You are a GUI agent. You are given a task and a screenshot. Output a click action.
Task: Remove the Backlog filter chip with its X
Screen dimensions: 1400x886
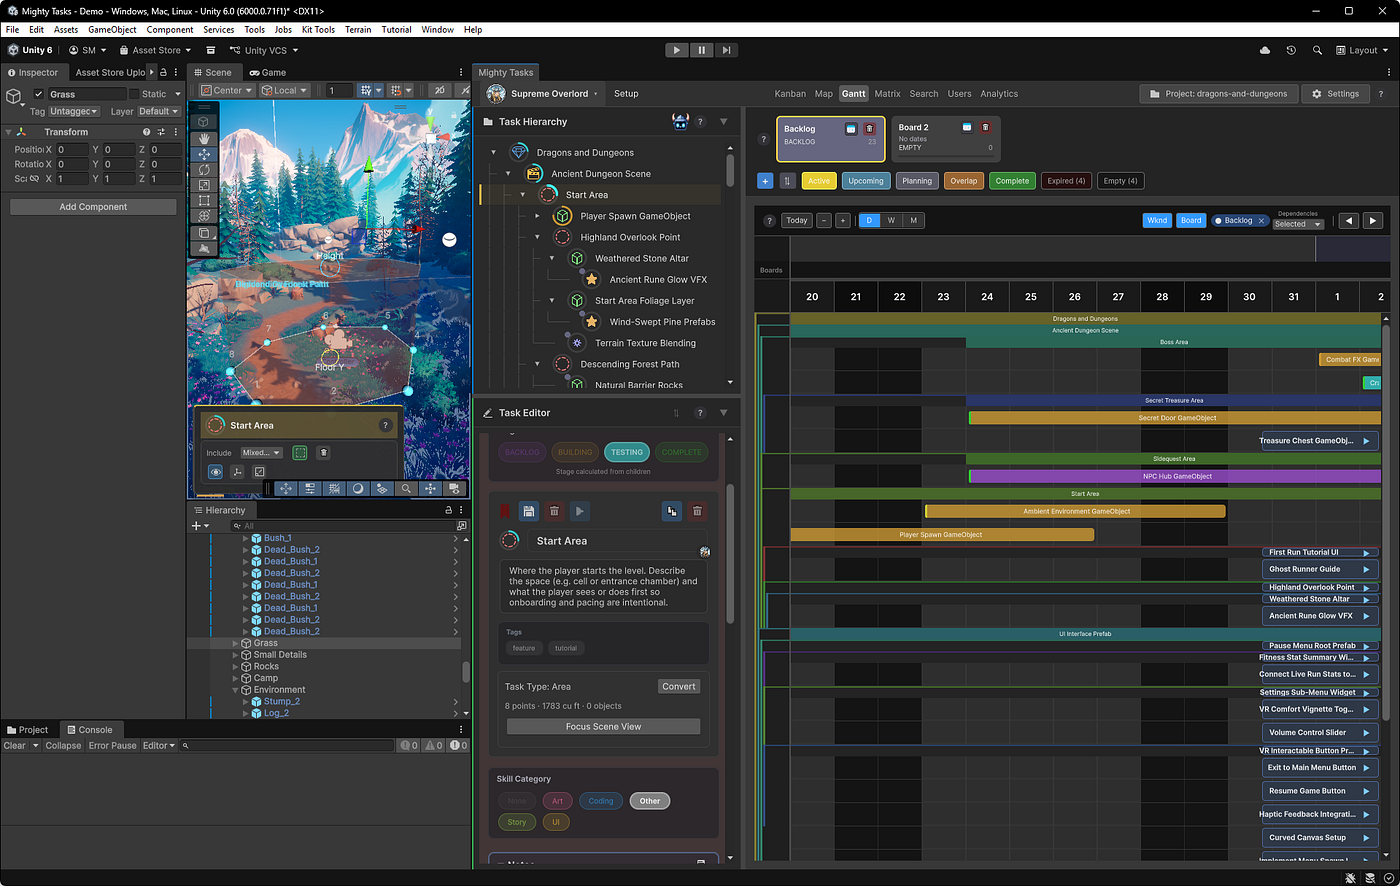(x=1262, y=220)
